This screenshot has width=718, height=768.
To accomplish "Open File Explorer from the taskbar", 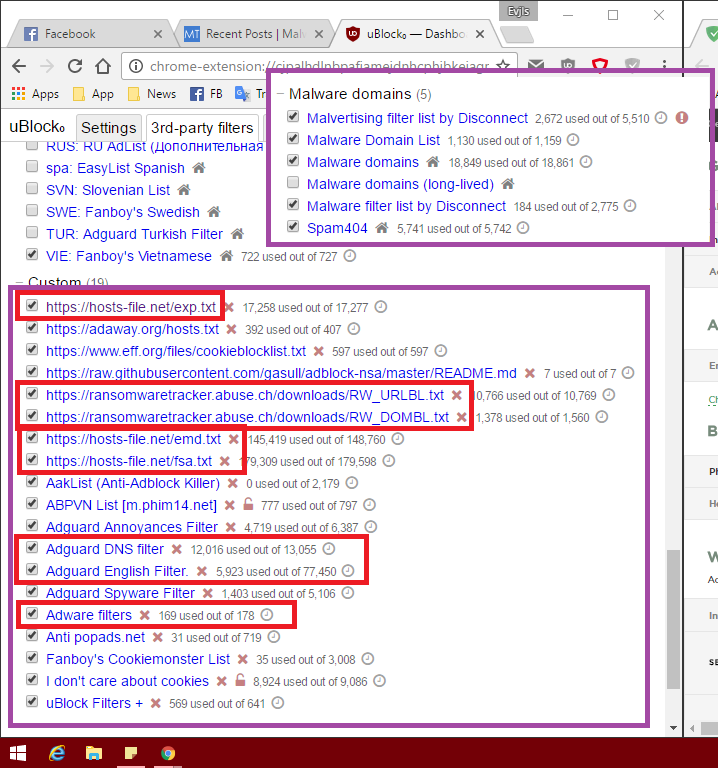I will coord(94,753).
